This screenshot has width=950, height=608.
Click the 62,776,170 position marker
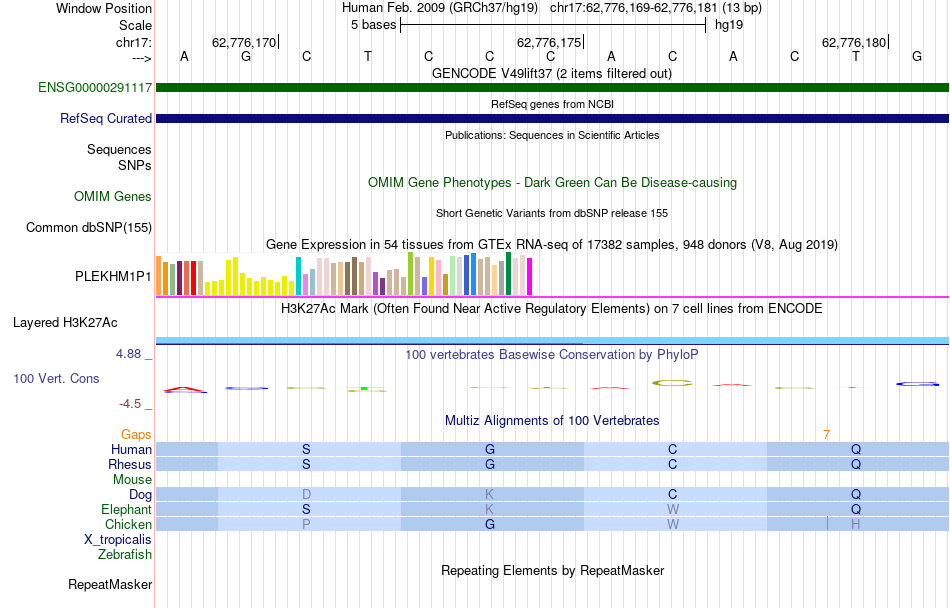(244, 42)
